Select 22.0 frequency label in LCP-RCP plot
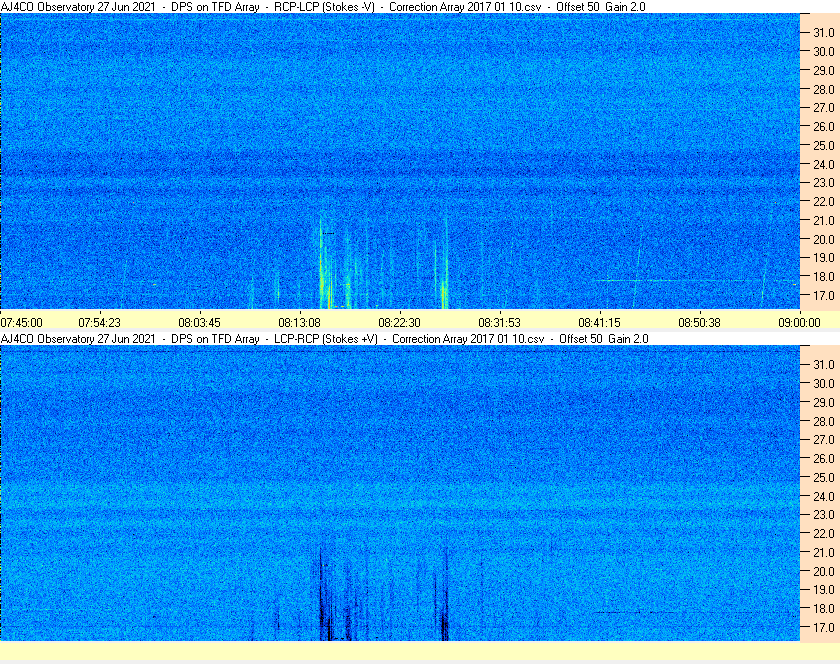The height and width of the screenshot is (664, 840). pos(824,533)
